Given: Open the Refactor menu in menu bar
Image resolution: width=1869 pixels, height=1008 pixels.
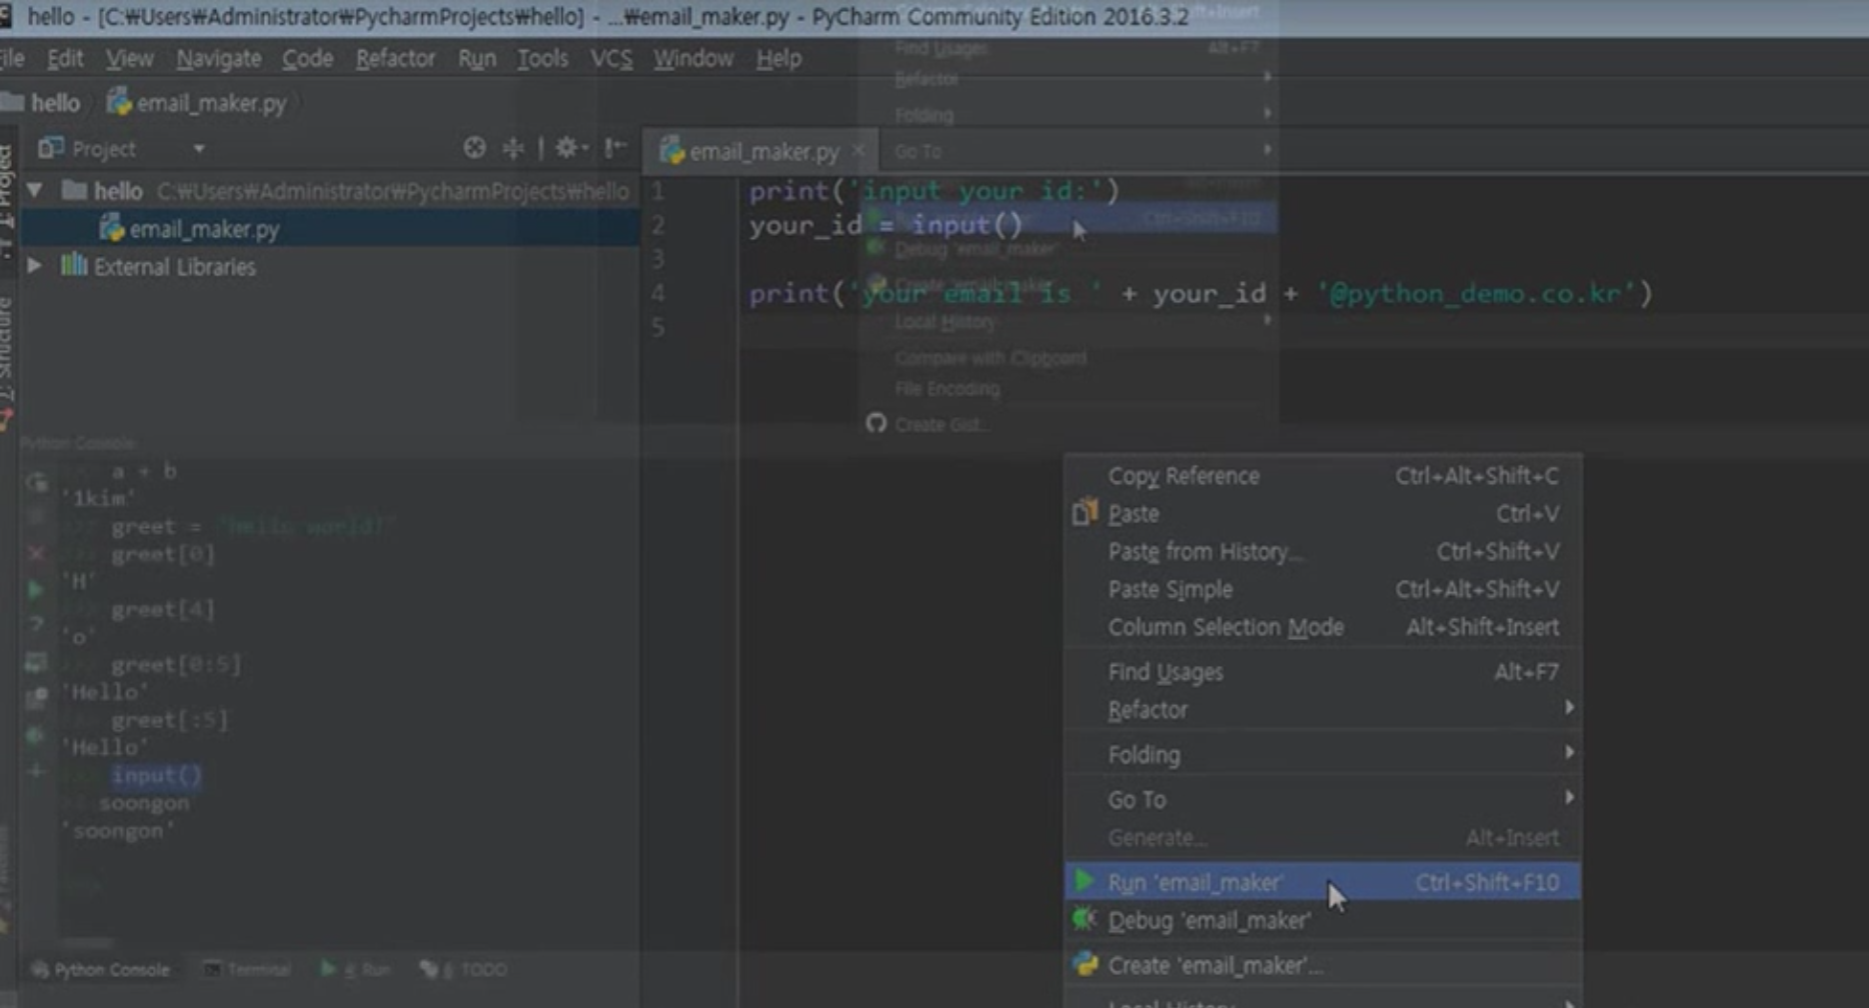Looking at the screenshot, I should 395,59.
